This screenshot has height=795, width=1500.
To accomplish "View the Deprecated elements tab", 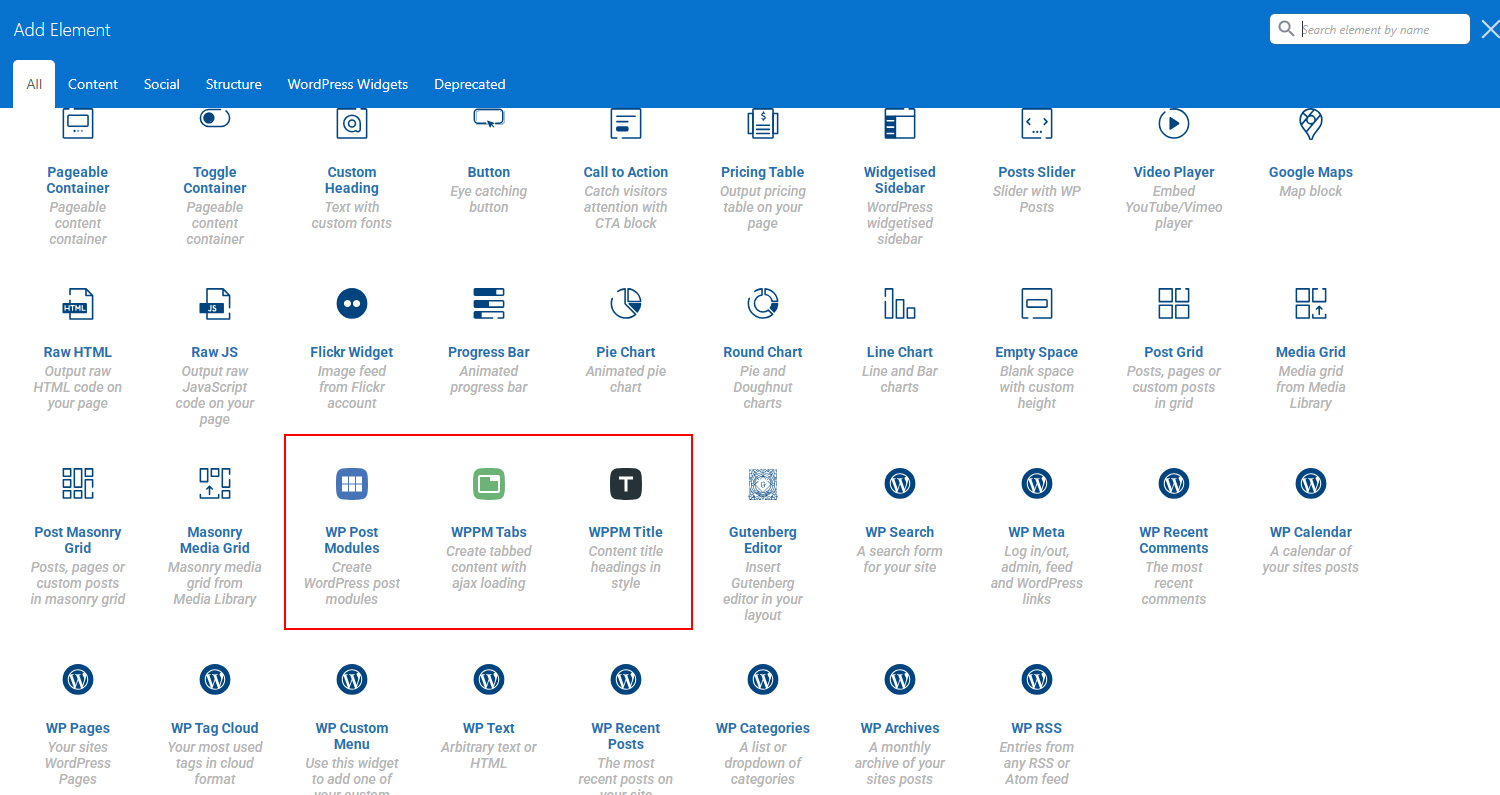I will 470,84.
